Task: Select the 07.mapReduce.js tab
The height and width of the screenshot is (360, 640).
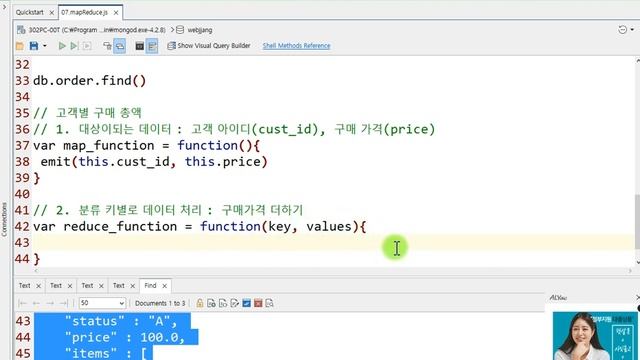Action: (85, 12)
